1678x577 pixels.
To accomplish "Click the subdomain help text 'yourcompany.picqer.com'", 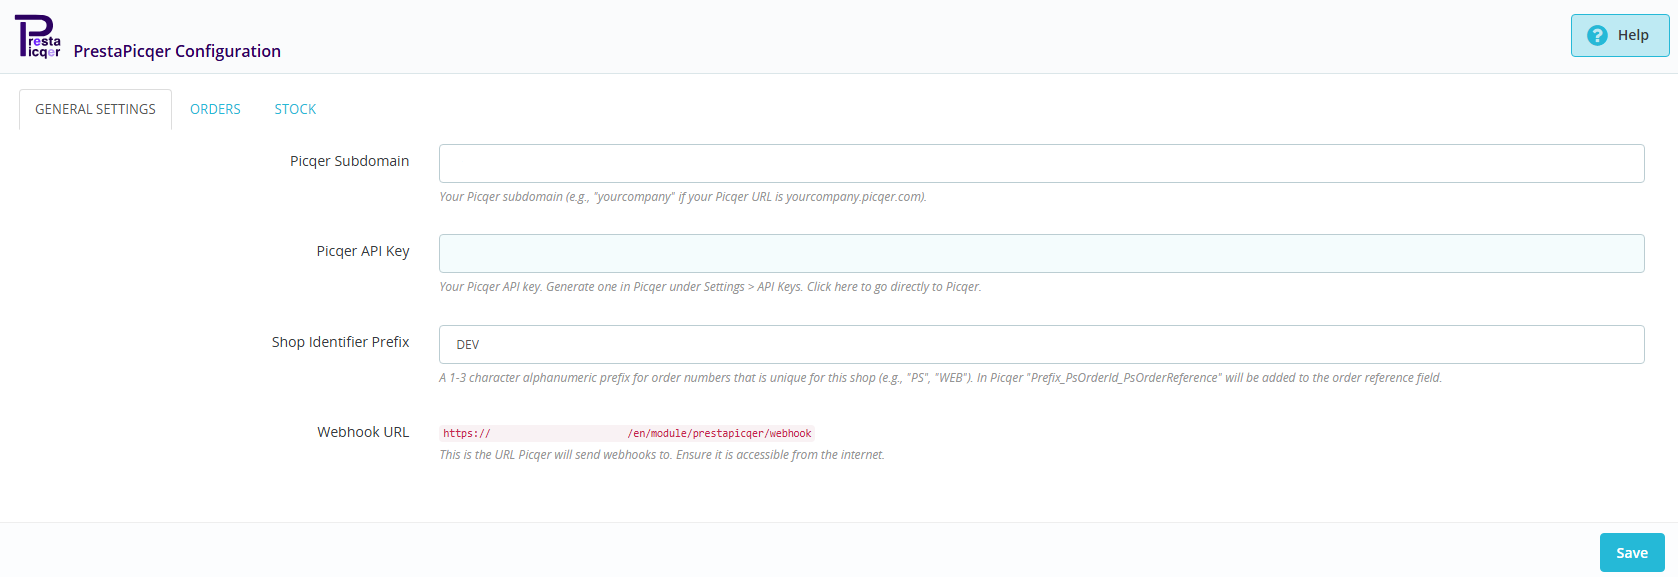I will click(x=855, y=197).
